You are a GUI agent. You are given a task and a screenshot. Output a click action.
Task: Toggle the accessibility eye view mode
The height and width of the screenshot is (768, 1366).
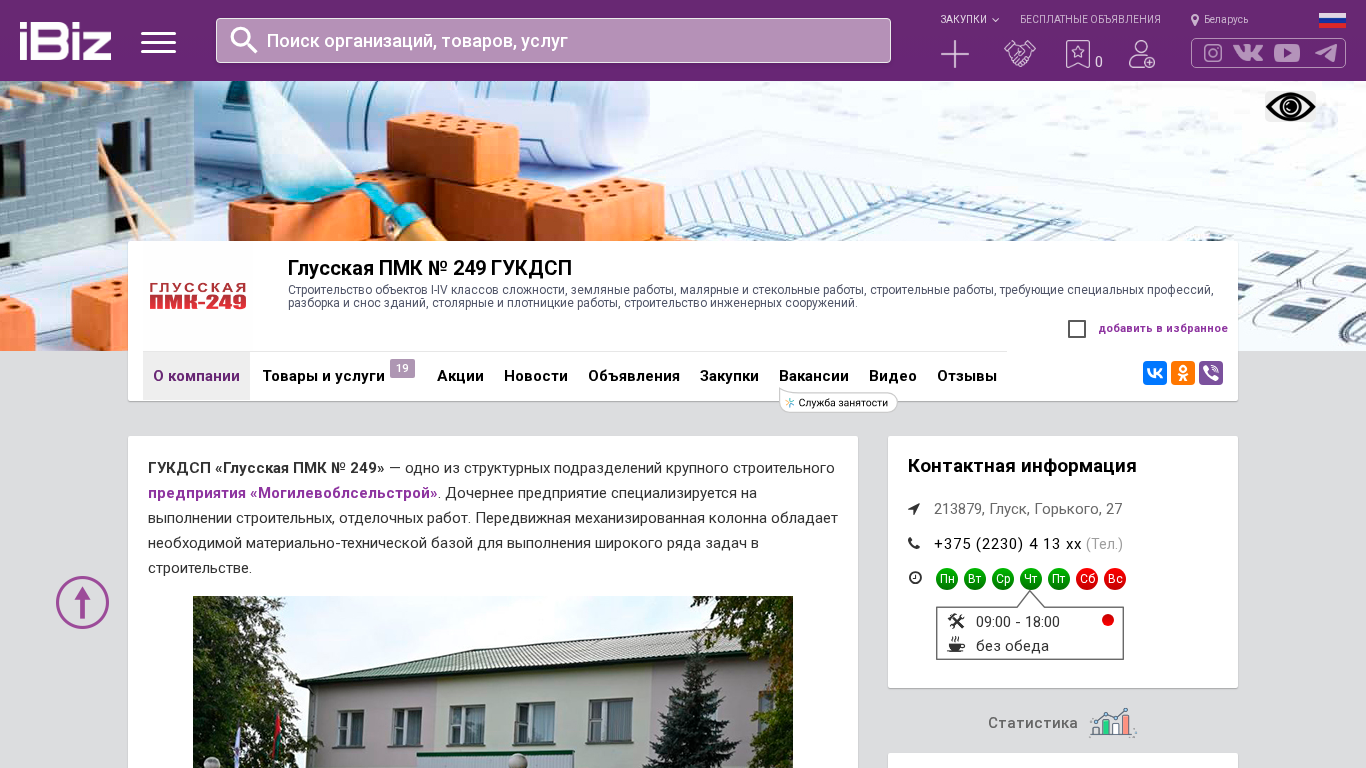pos(1290,107)
